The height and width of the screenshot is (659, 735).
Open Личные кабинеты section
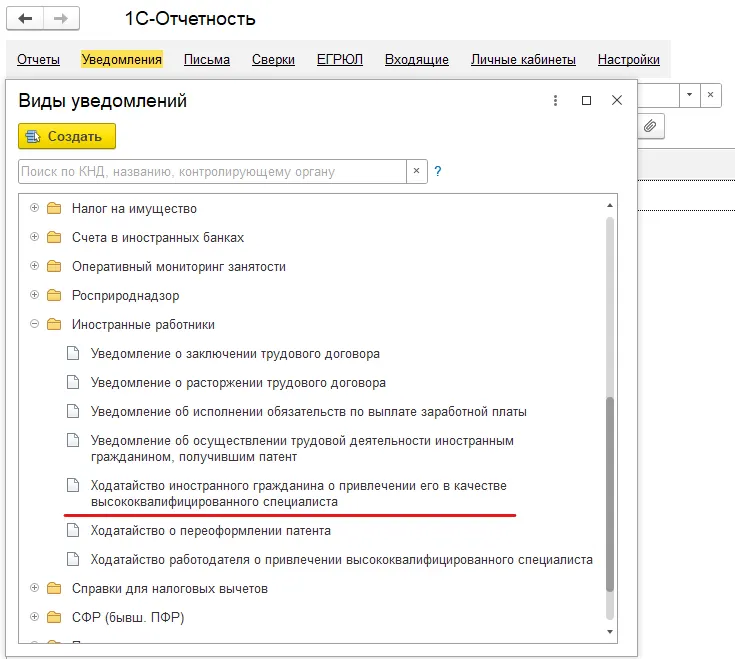pyautogui.click(x=523, y=60)
